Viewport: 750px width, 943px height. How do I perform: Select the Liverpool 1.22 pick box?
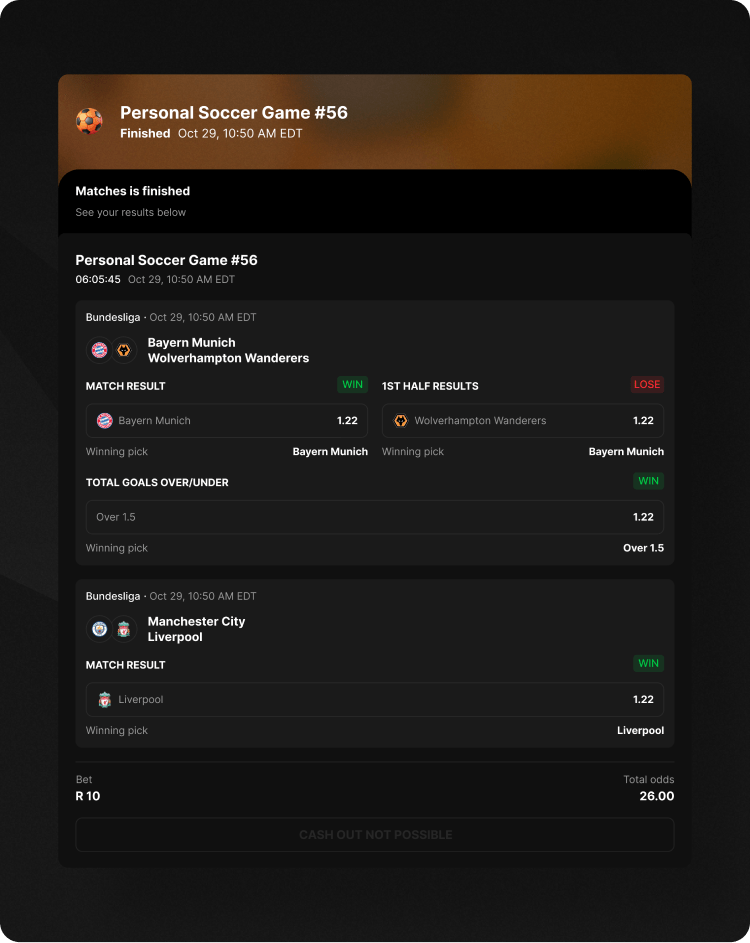(374, 700)
